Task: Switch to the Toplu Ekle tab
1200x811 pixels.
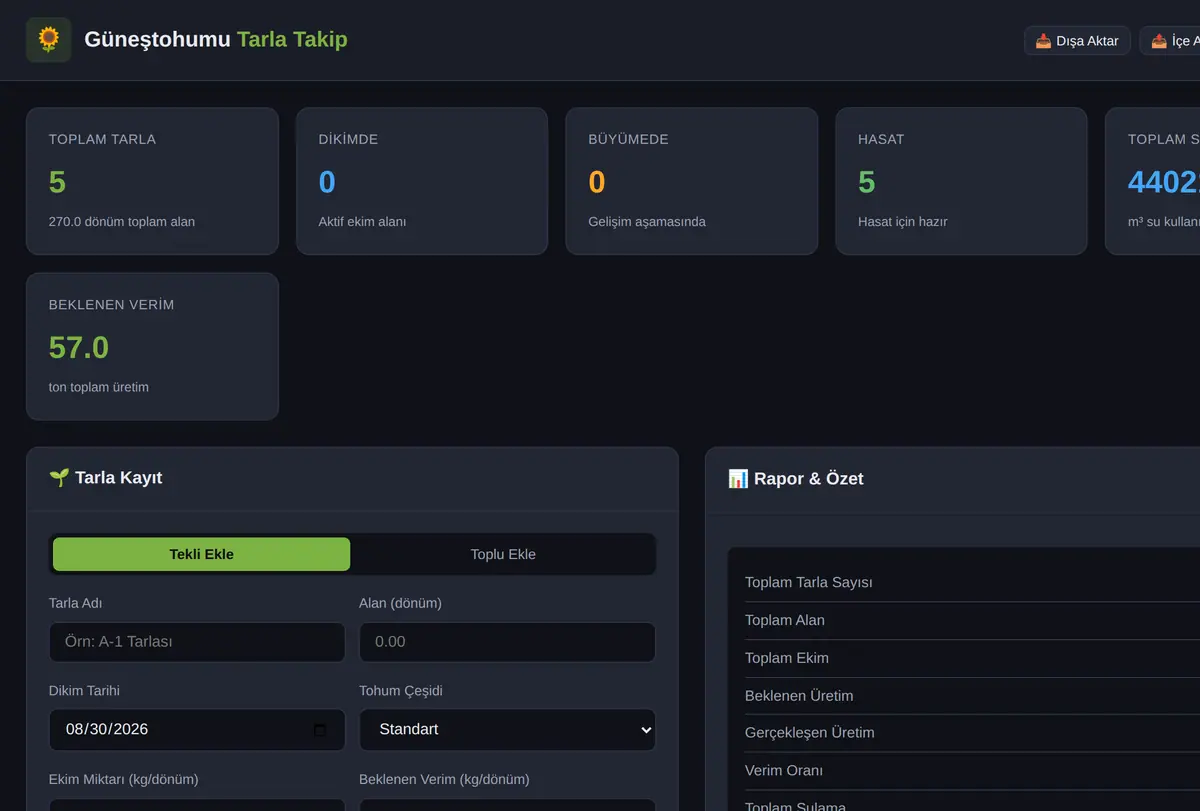Action: point(503,554)
